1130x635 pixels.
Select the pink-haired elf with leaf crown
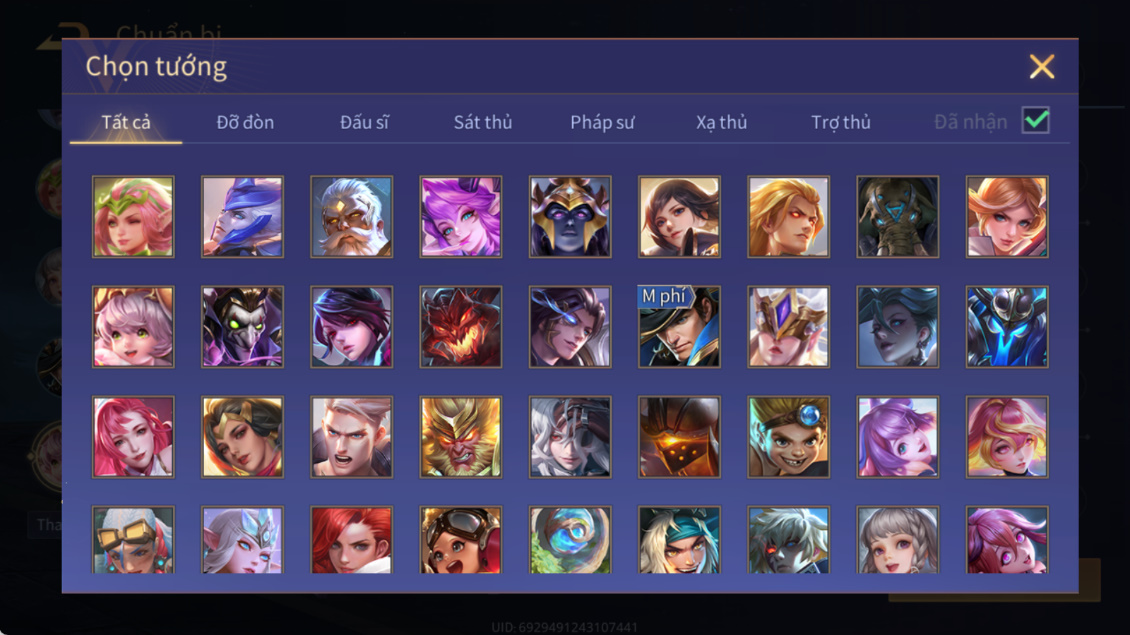pyautogui.click(x=133, y=217)
